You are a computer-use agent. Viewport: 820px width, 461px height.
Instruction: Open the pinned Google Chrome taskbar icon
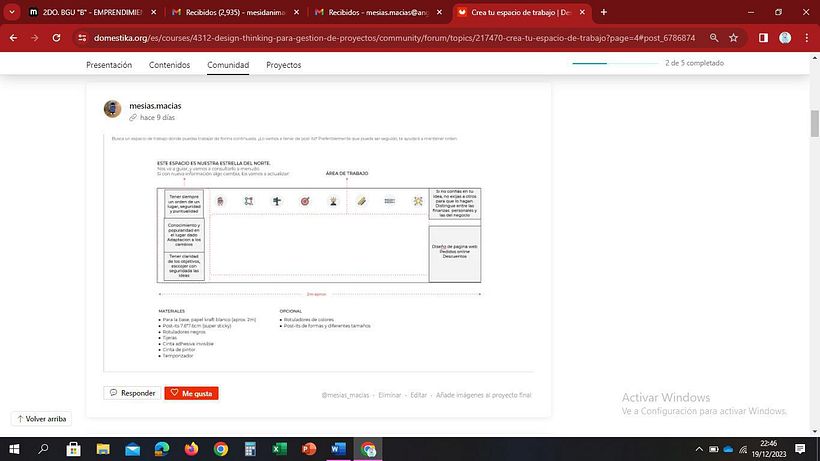221,449
